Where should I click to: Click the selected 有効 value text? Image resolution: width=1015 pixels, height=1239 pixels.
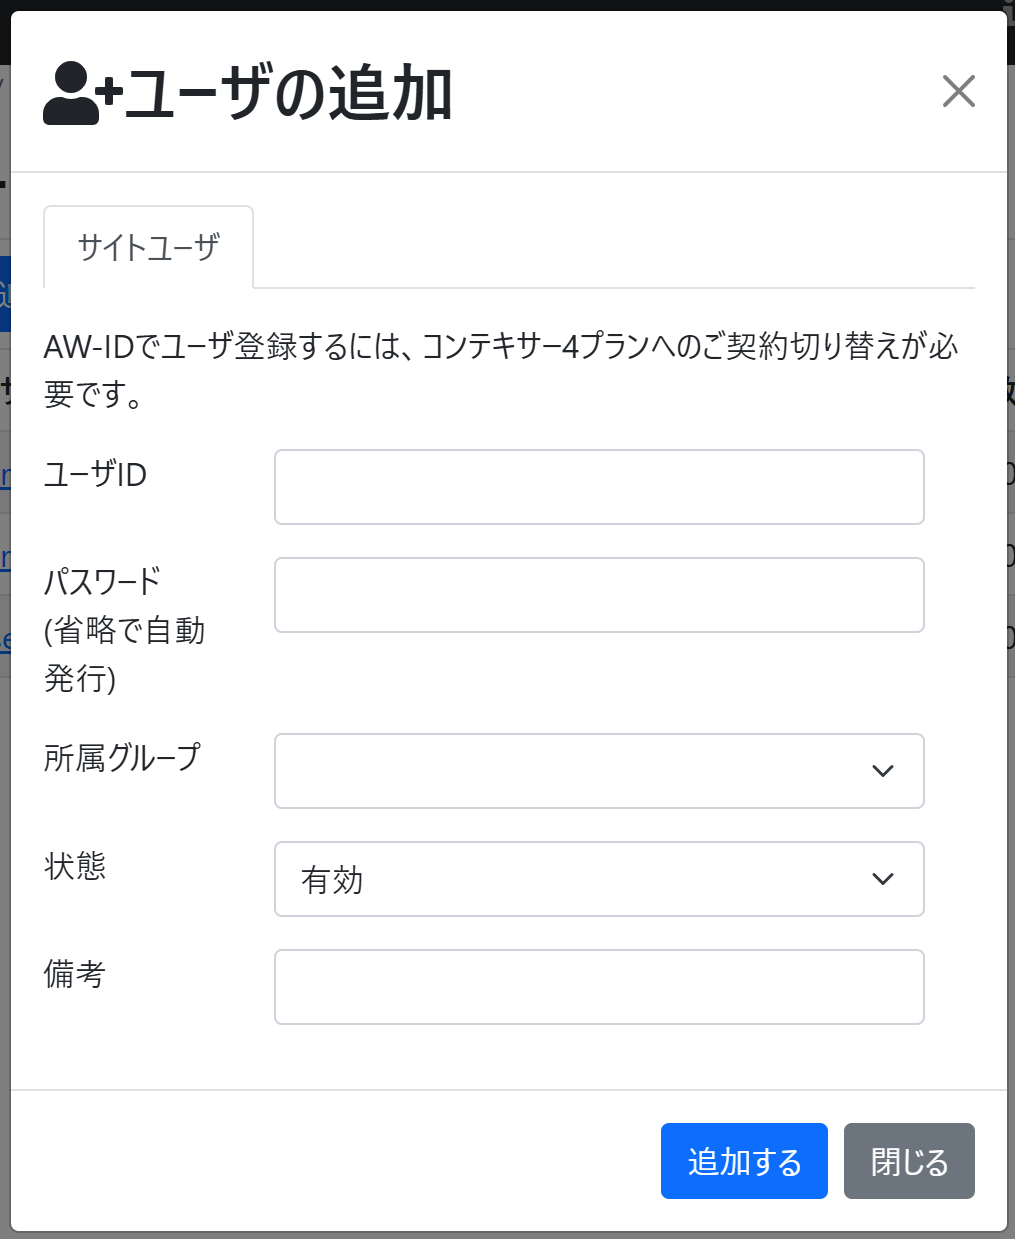tap(332, 880)
